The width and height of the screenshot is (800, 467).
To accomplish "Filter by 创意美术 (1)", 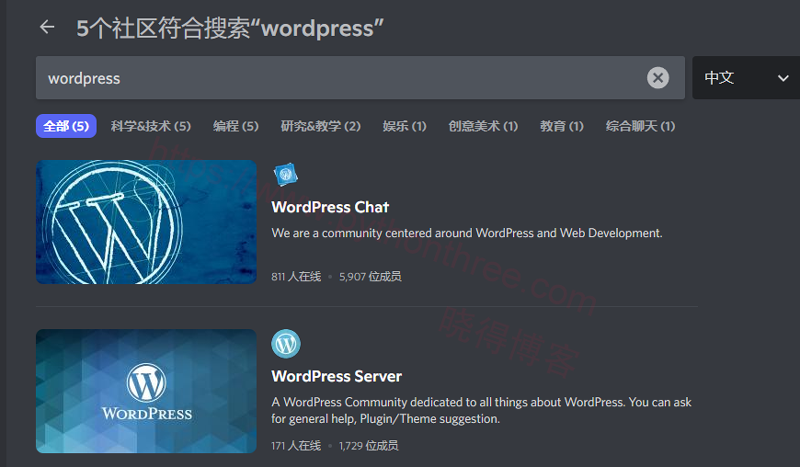I will (483, 126).
